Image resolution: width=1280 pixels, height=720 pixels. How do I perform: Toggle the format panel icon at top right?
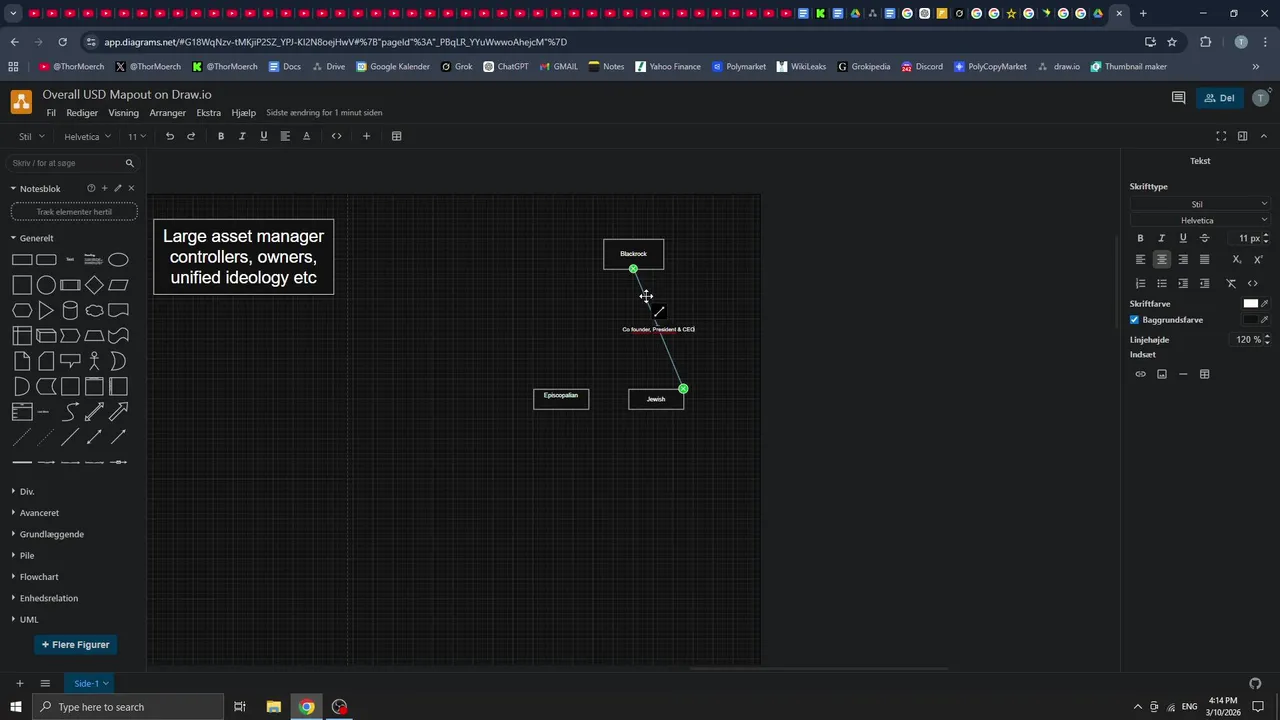[1242, 136]
